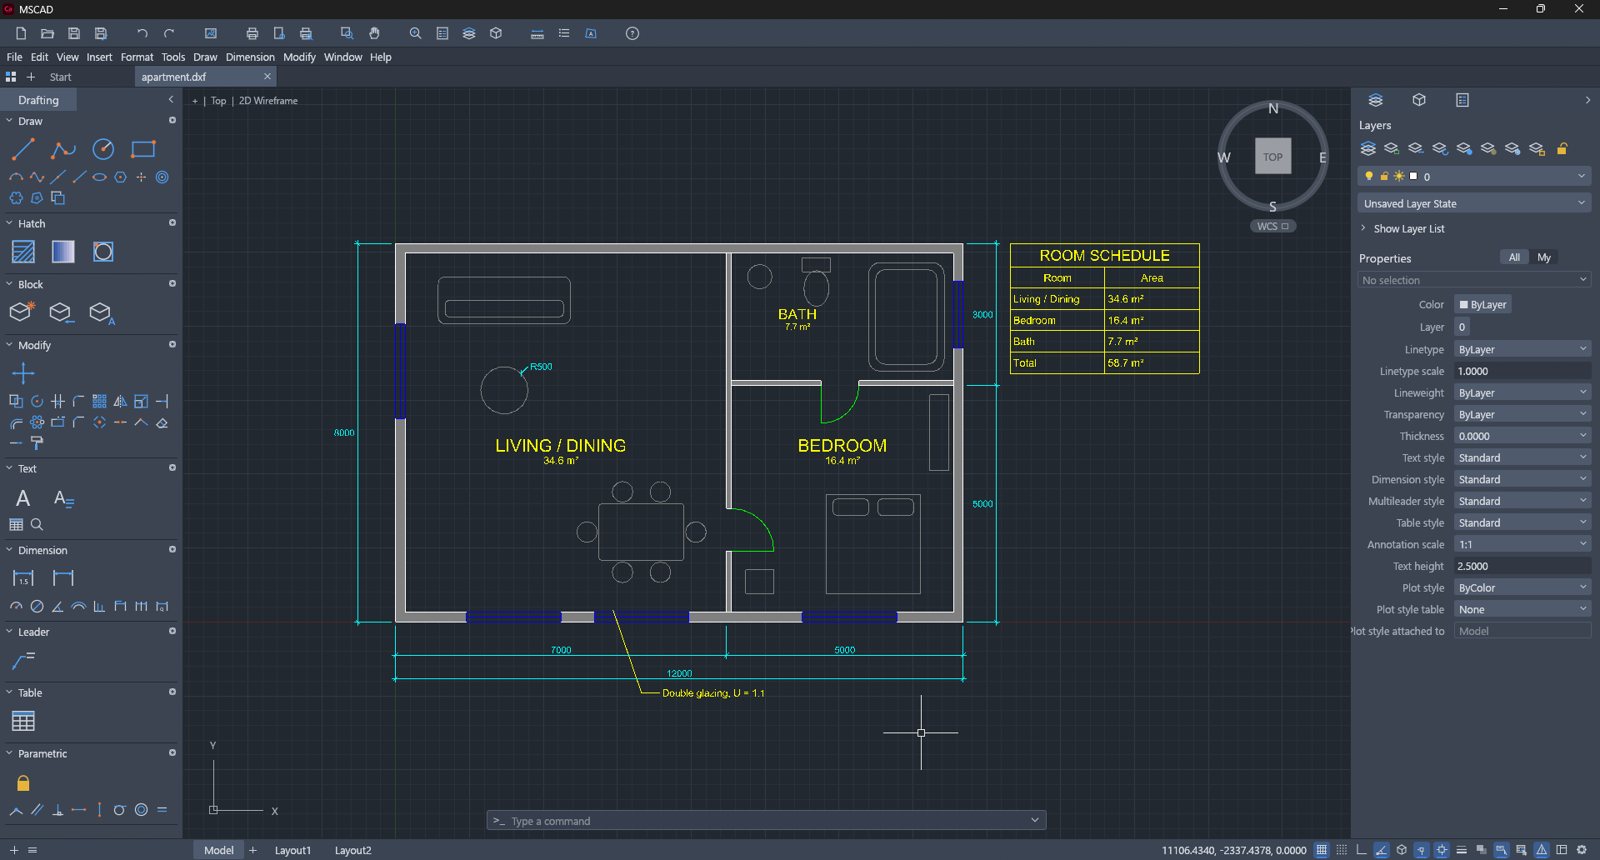
Task: Select the Line drawing tool
Action: [23, 150]
